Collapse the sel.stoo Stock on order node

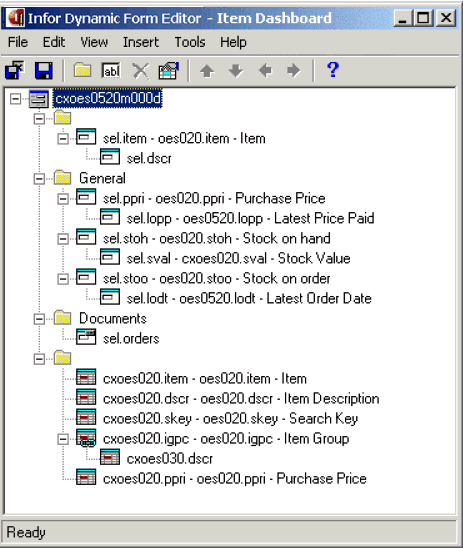pyautogui.click(x=63, y=279)
